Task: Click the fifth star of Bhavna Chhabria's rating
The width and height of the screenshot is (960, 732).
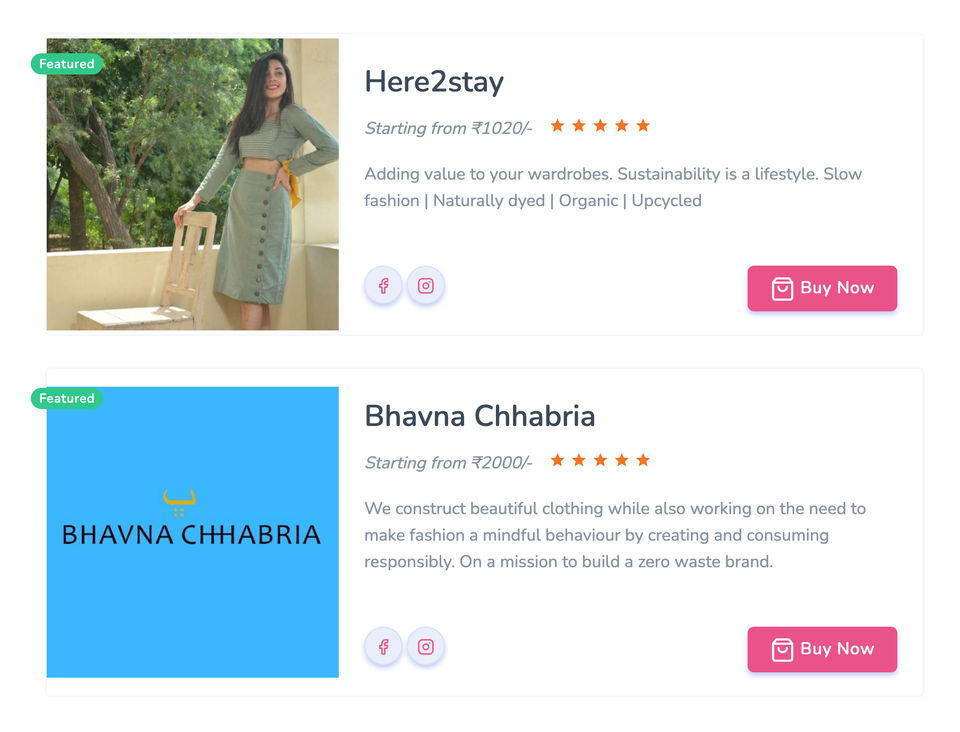Action: [x=643, y=460]
